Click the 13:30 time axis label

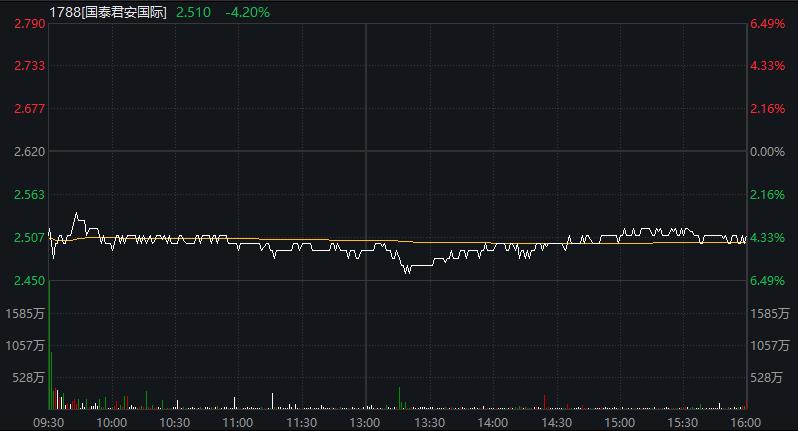pyautogui.click(x=429, y=423)
